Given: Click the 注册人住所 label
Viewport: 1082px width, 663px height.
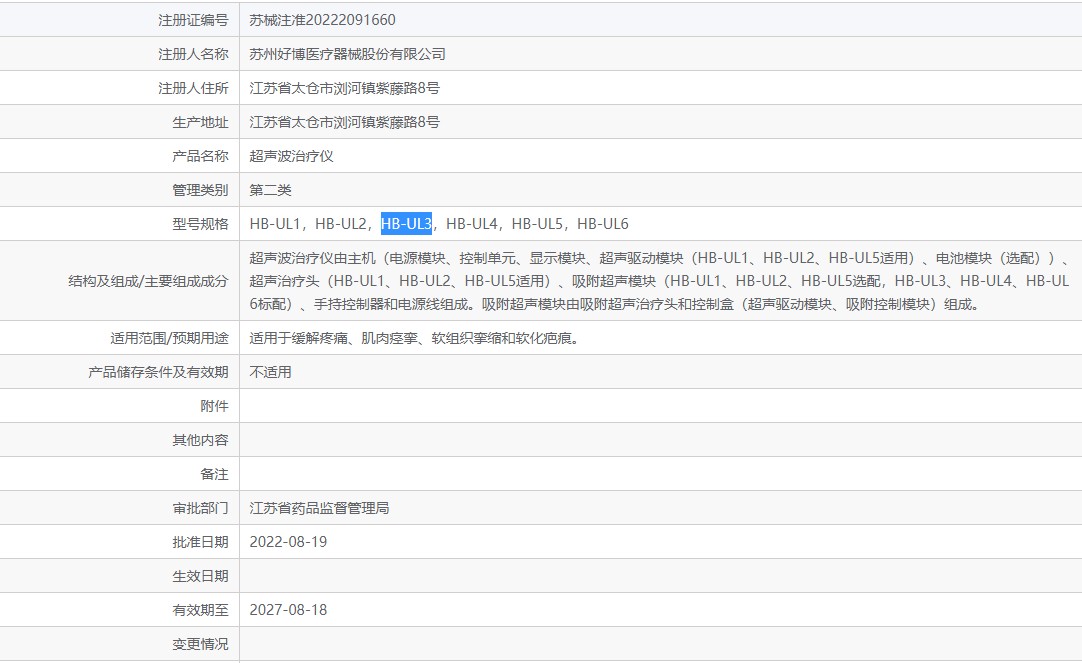Looking at the screenshot, I should 193,88.
